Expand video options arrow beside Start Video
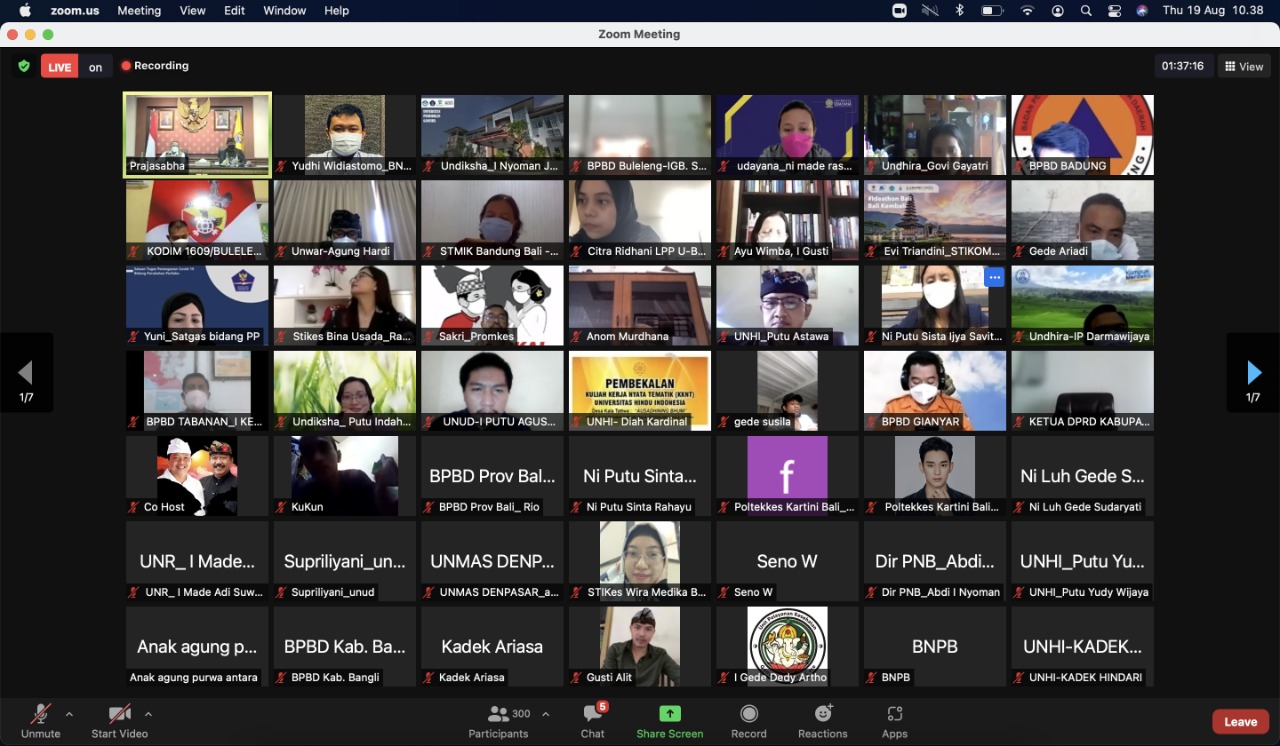The height and width of the screenshot is (746, 1280). pos(148,714)
